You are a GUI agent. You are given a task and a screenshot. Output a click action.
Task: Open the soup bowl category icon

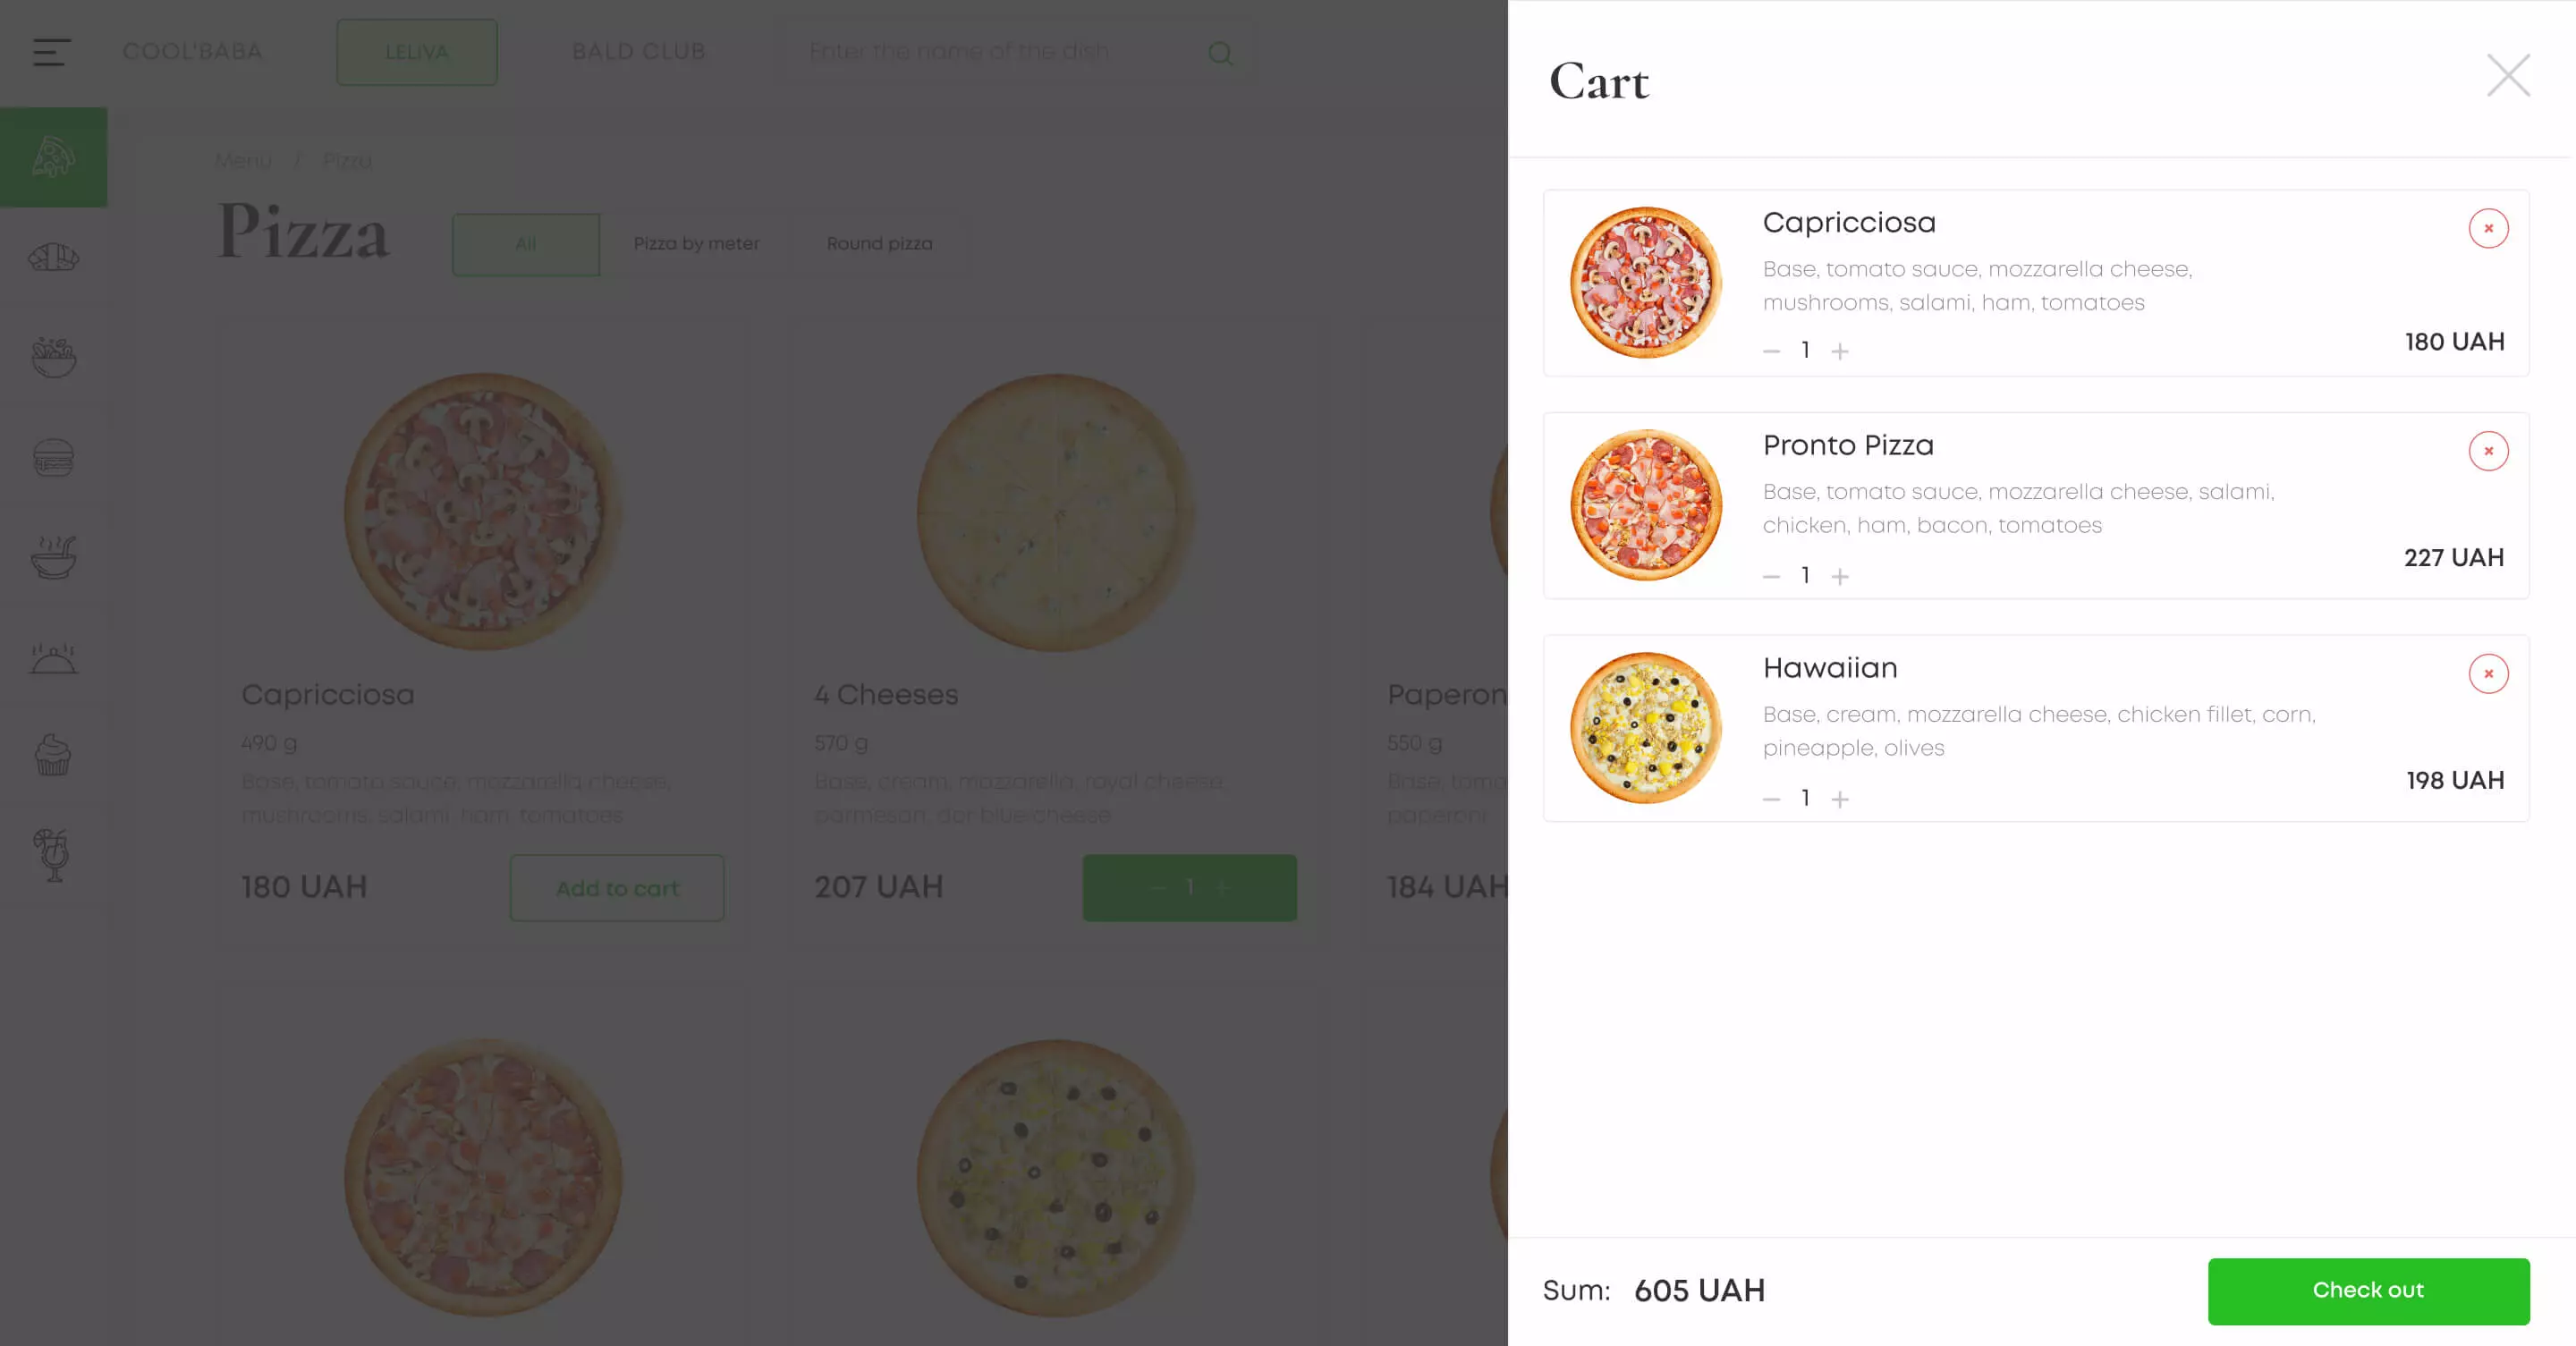53,557
